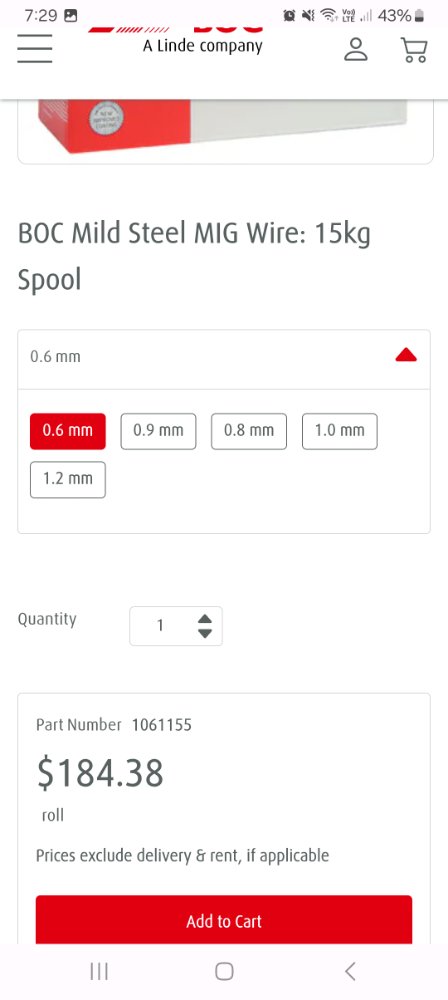
Task: Collapse size dropdown with red triangle
Action: [x=406, y=356]
